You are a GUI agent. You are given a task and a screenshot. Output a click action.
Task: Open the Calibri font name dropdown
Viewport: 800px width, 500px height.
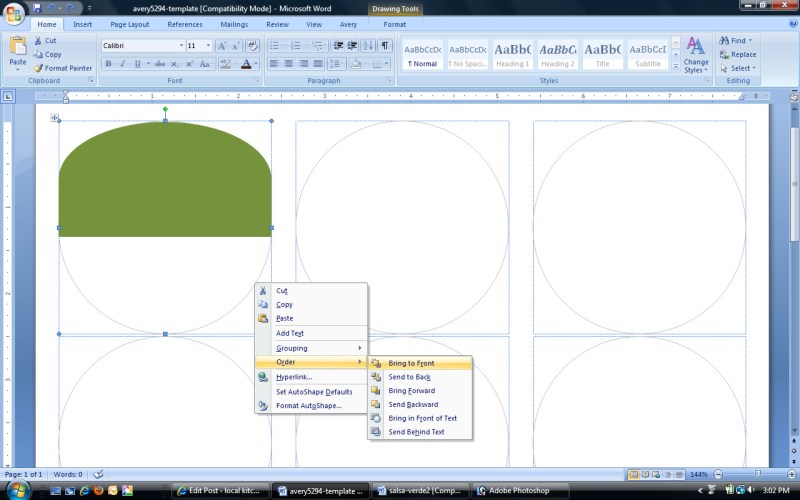pos(181,46)
